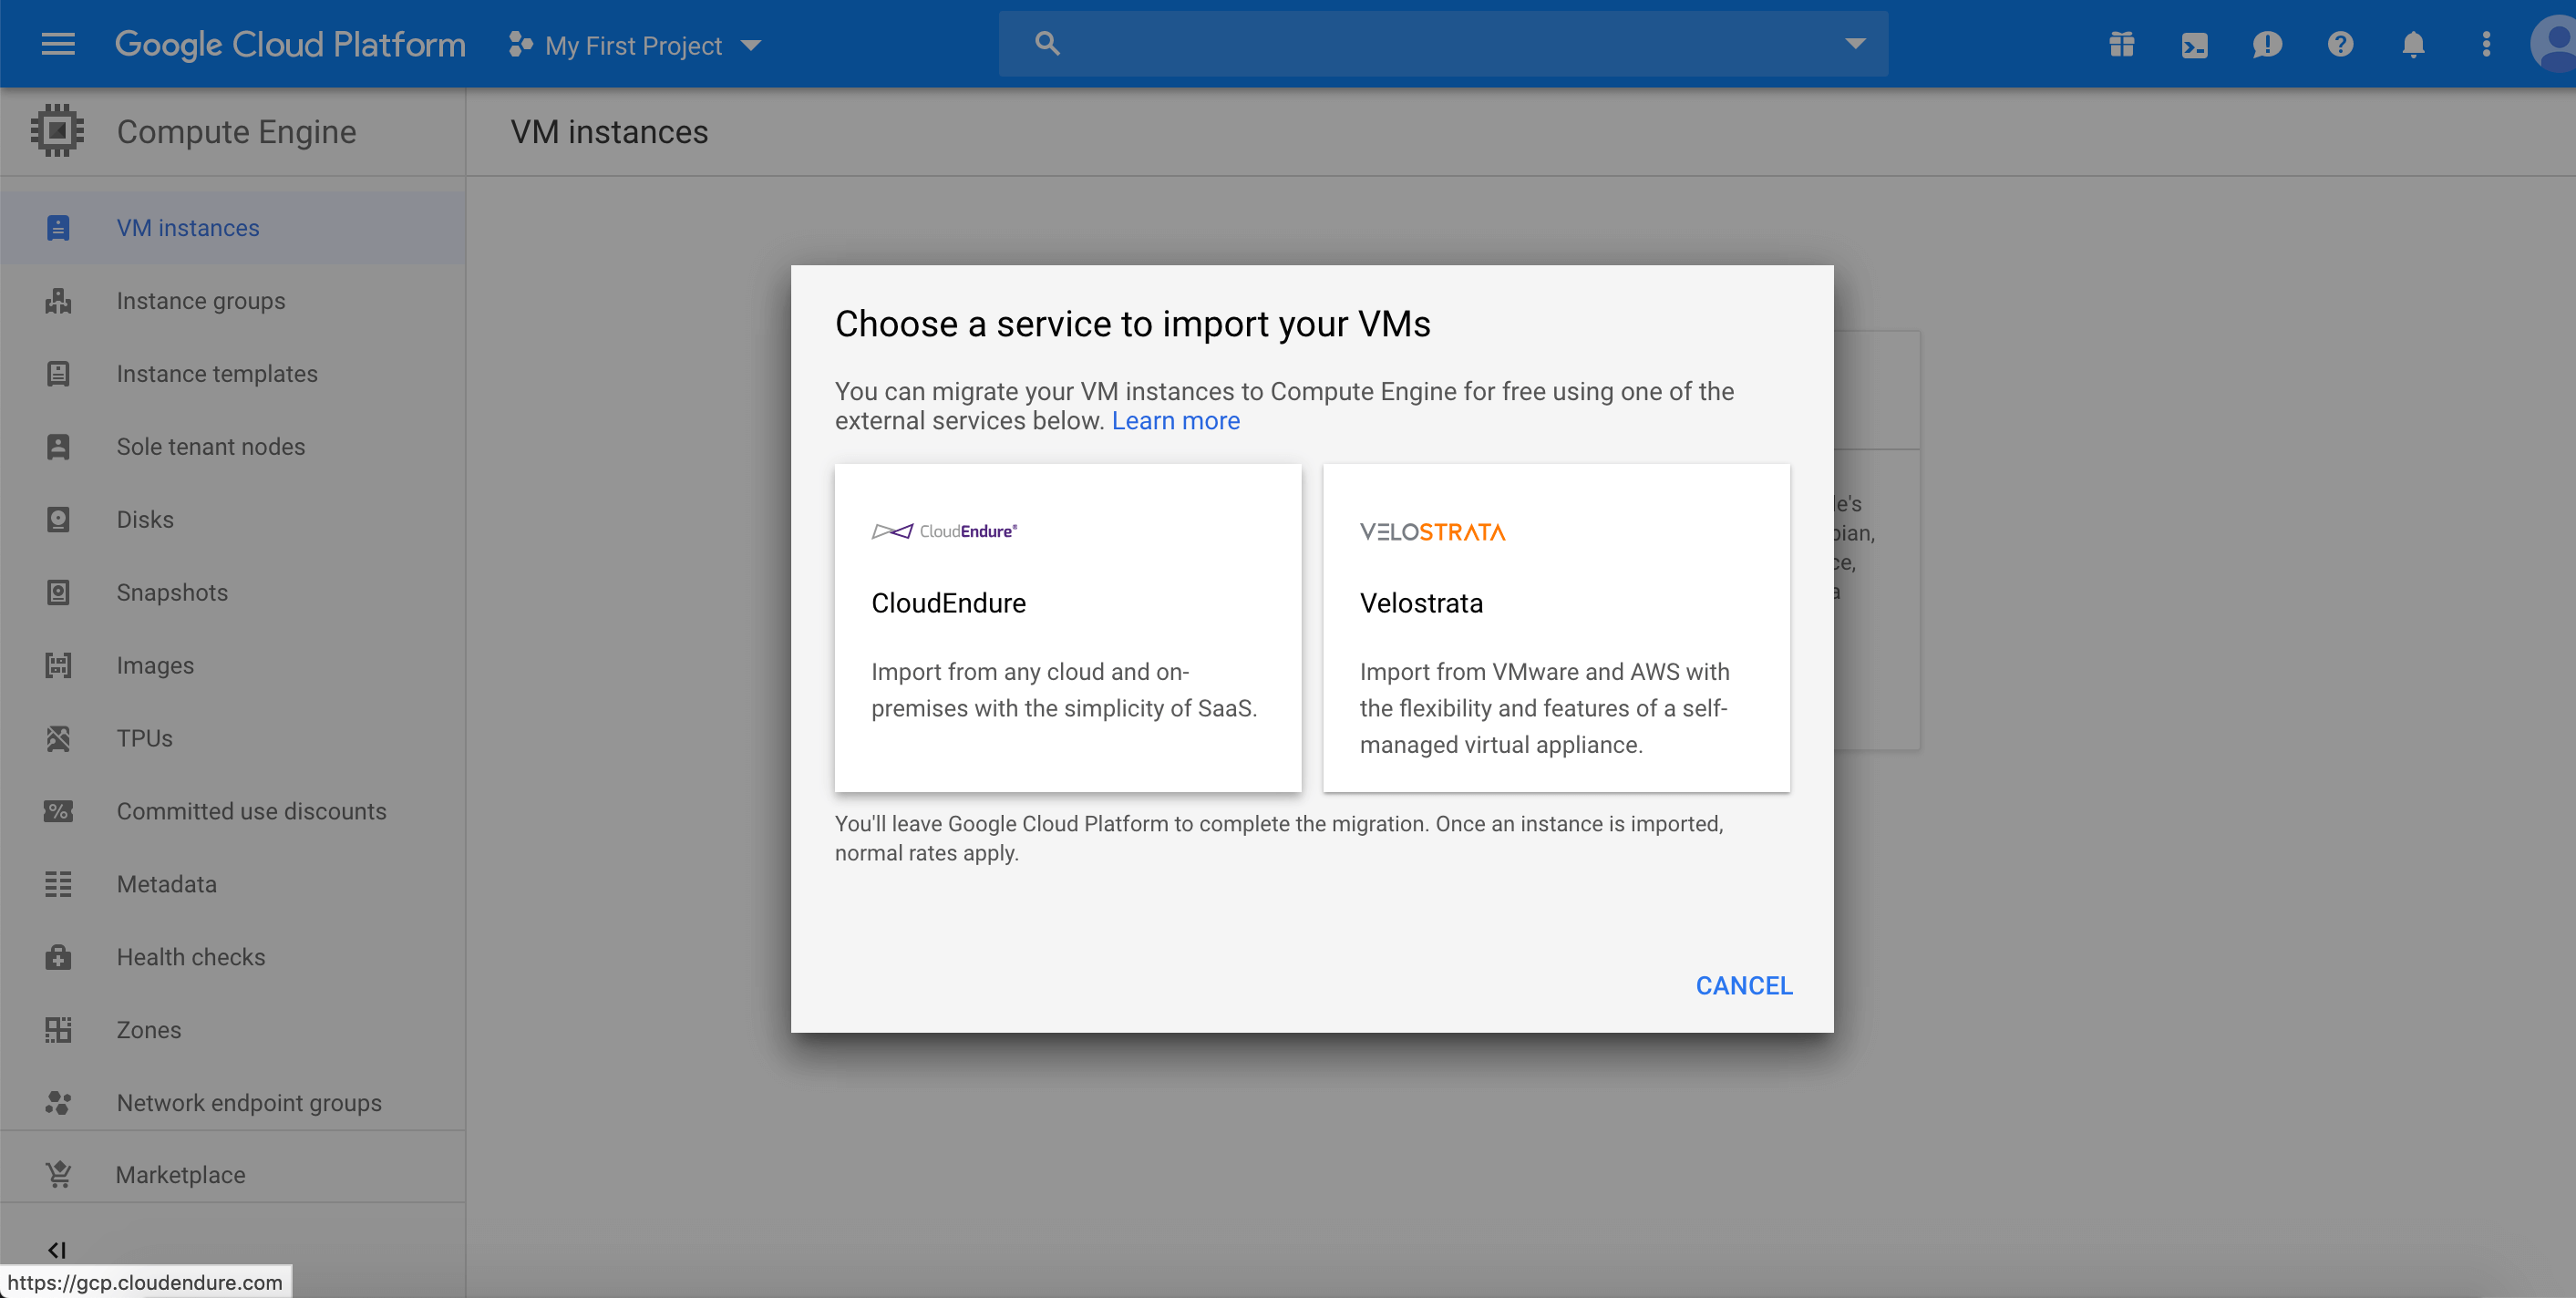The height and width of the screenshot is (1298, 2576).
Task: Open the notifications bell
Action: point(2413,44)
